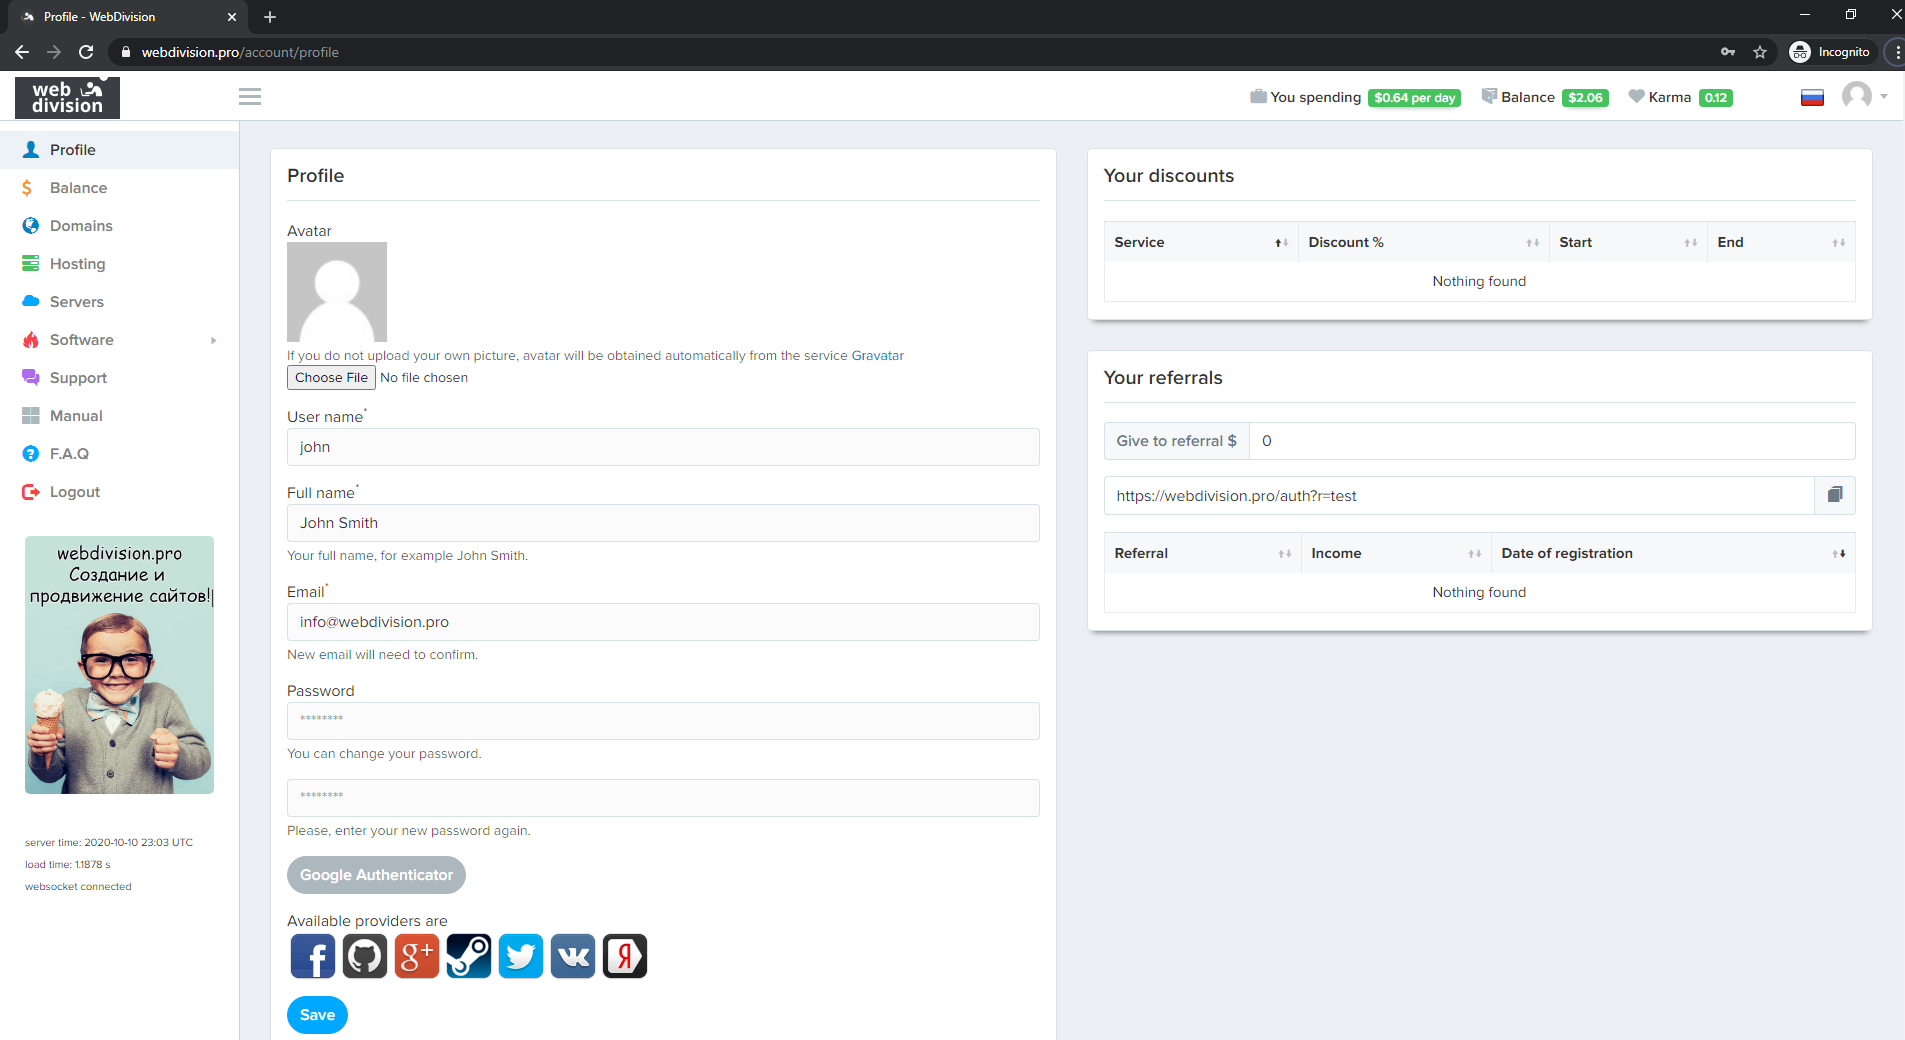Choose the Yandex provider icon

(625, 956)
